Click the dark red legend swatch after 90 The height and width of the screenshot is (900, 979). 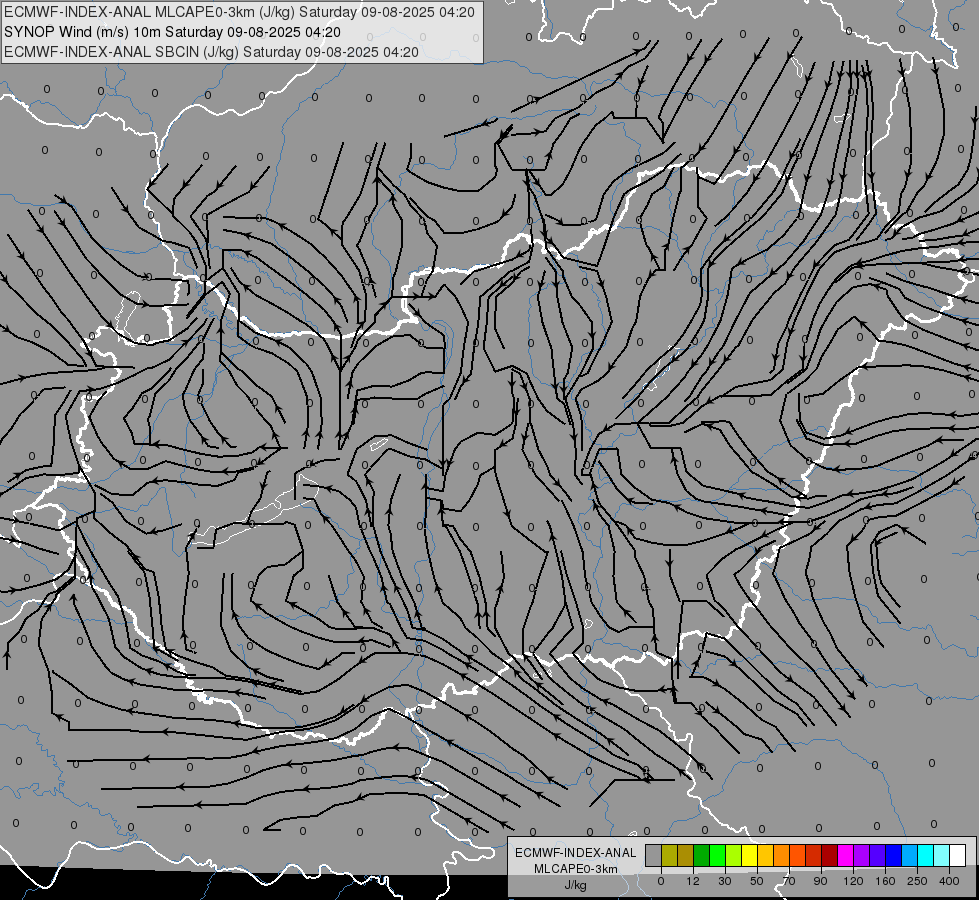coord(830,855)
